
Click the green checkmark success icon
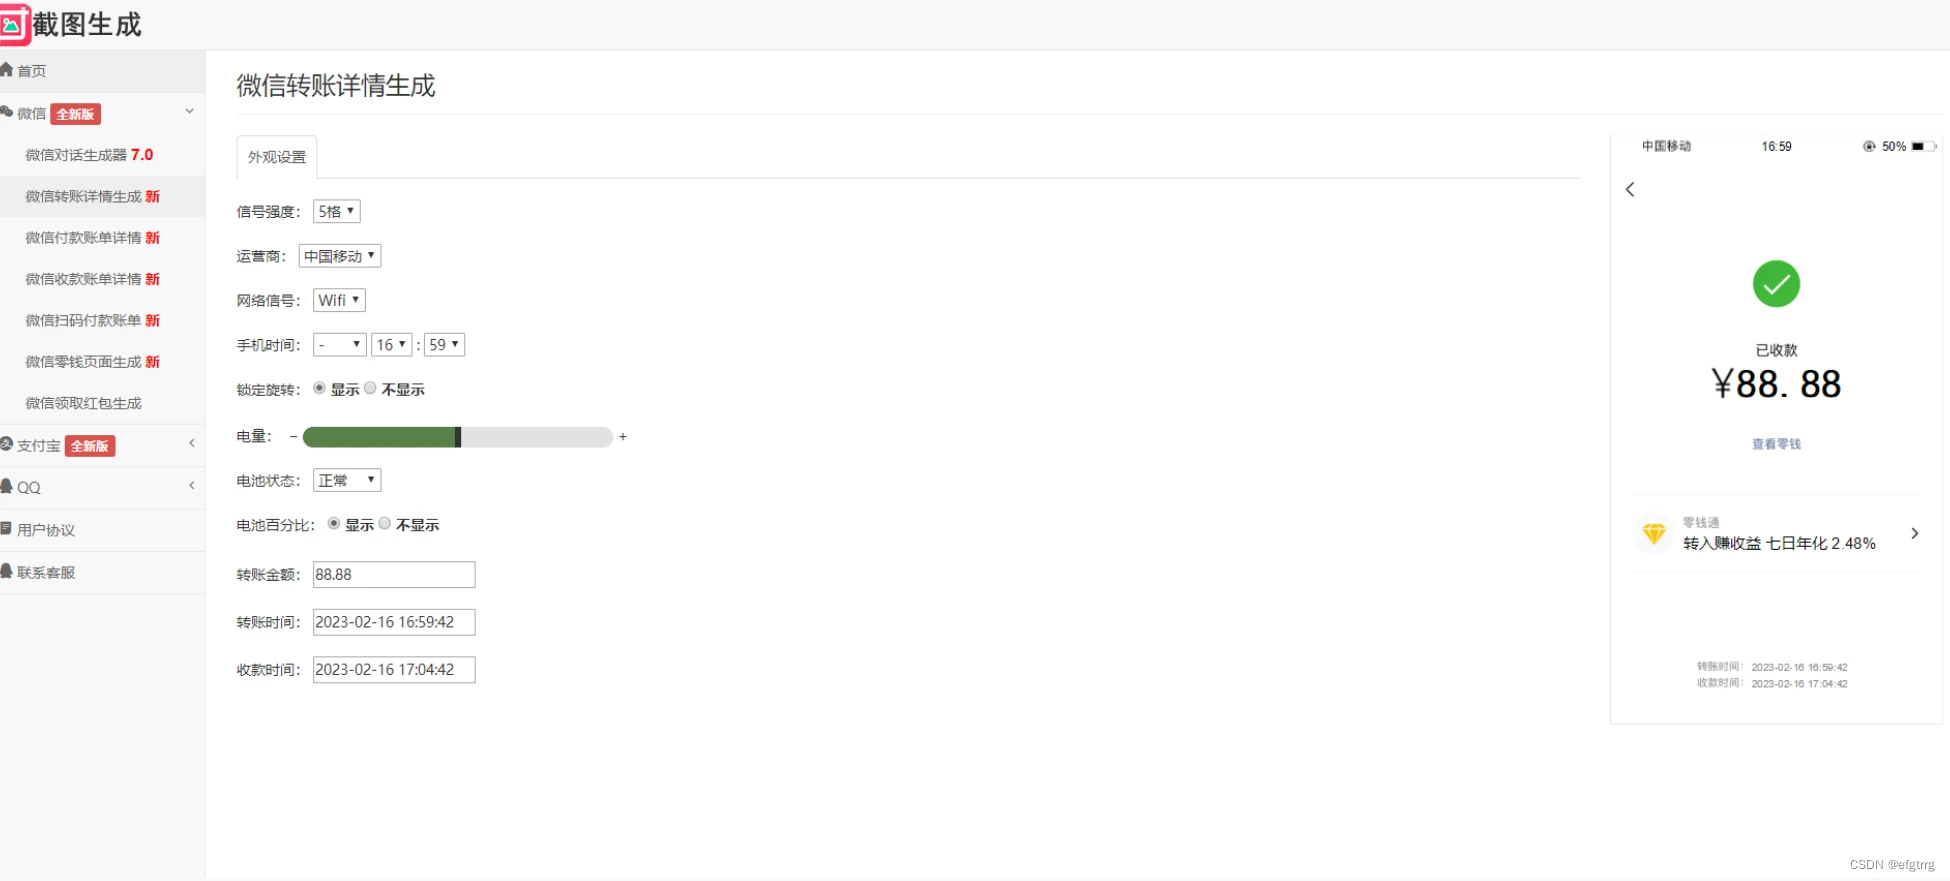click(x=1776, y=284)
